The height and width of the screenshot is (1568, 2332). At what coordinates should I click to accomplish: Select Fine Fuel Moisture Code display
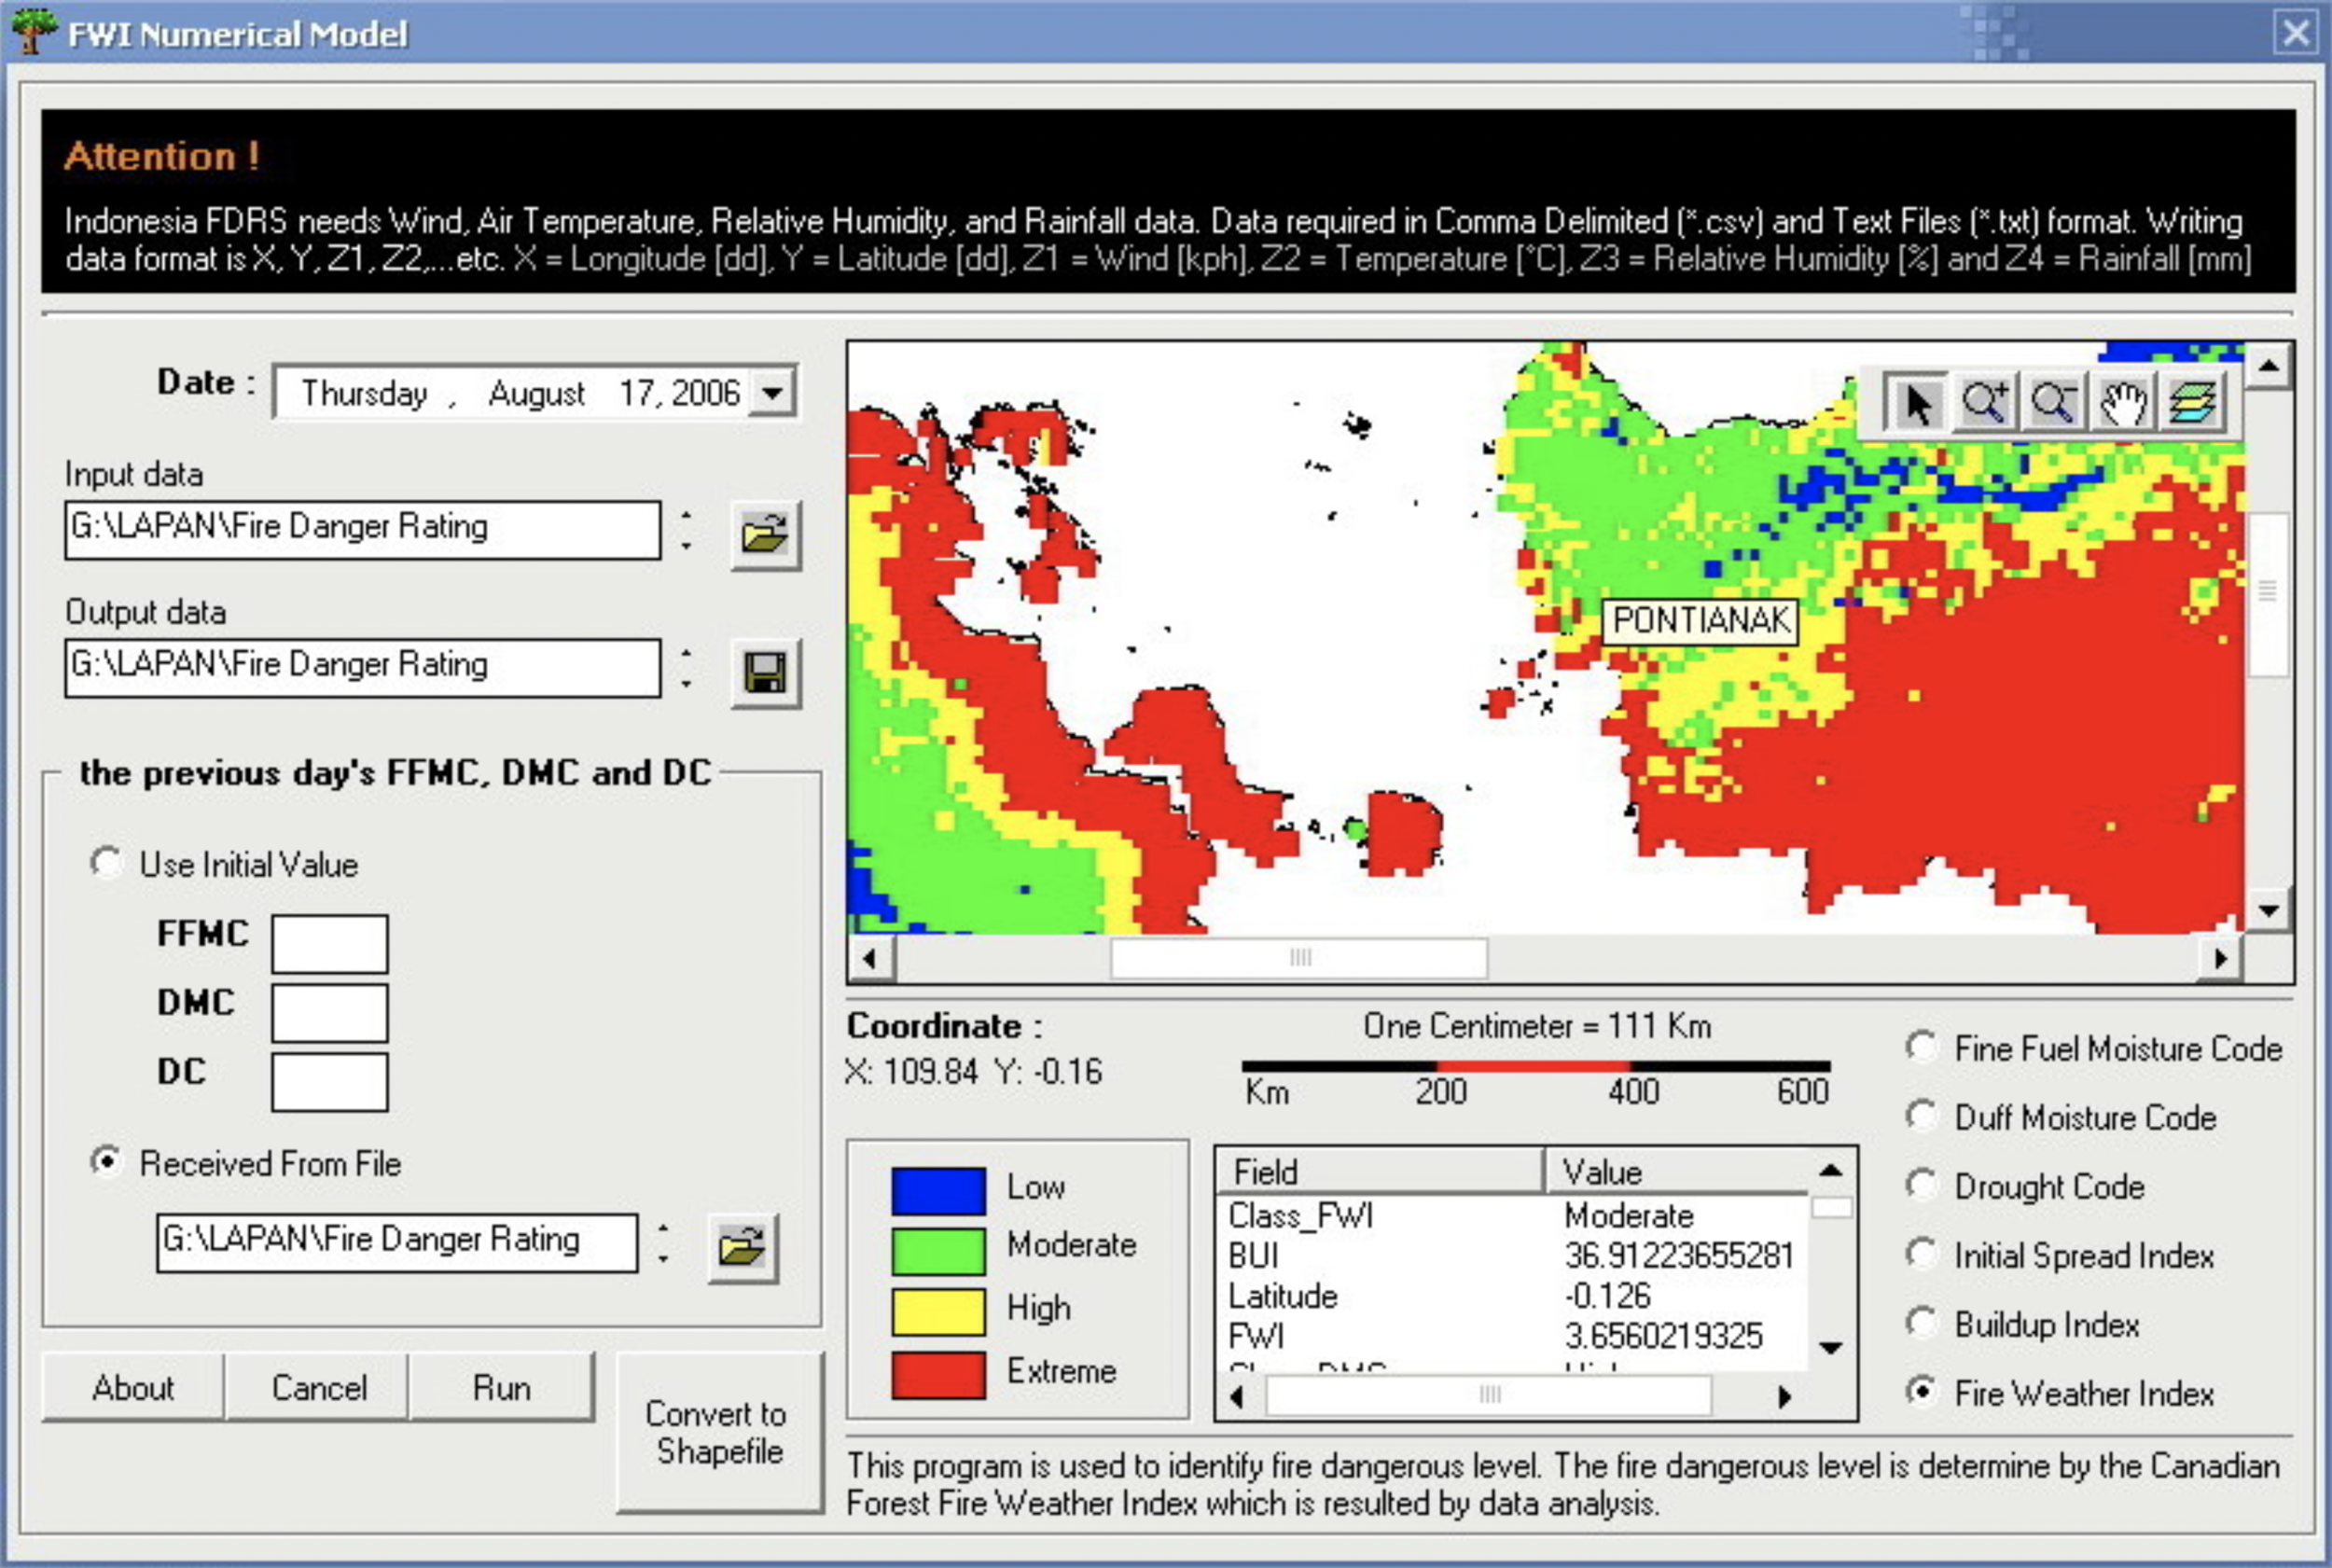coord(1921,1047)
